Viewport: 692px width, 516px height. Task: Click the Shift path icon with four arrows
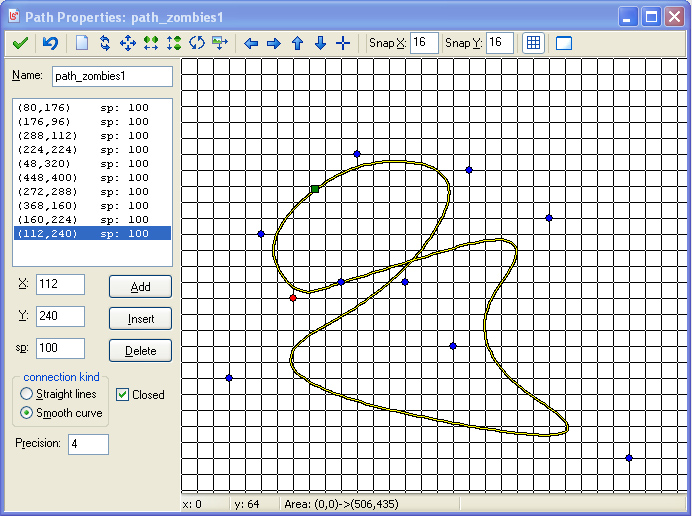pyautogui.click(x=128, y=43)
